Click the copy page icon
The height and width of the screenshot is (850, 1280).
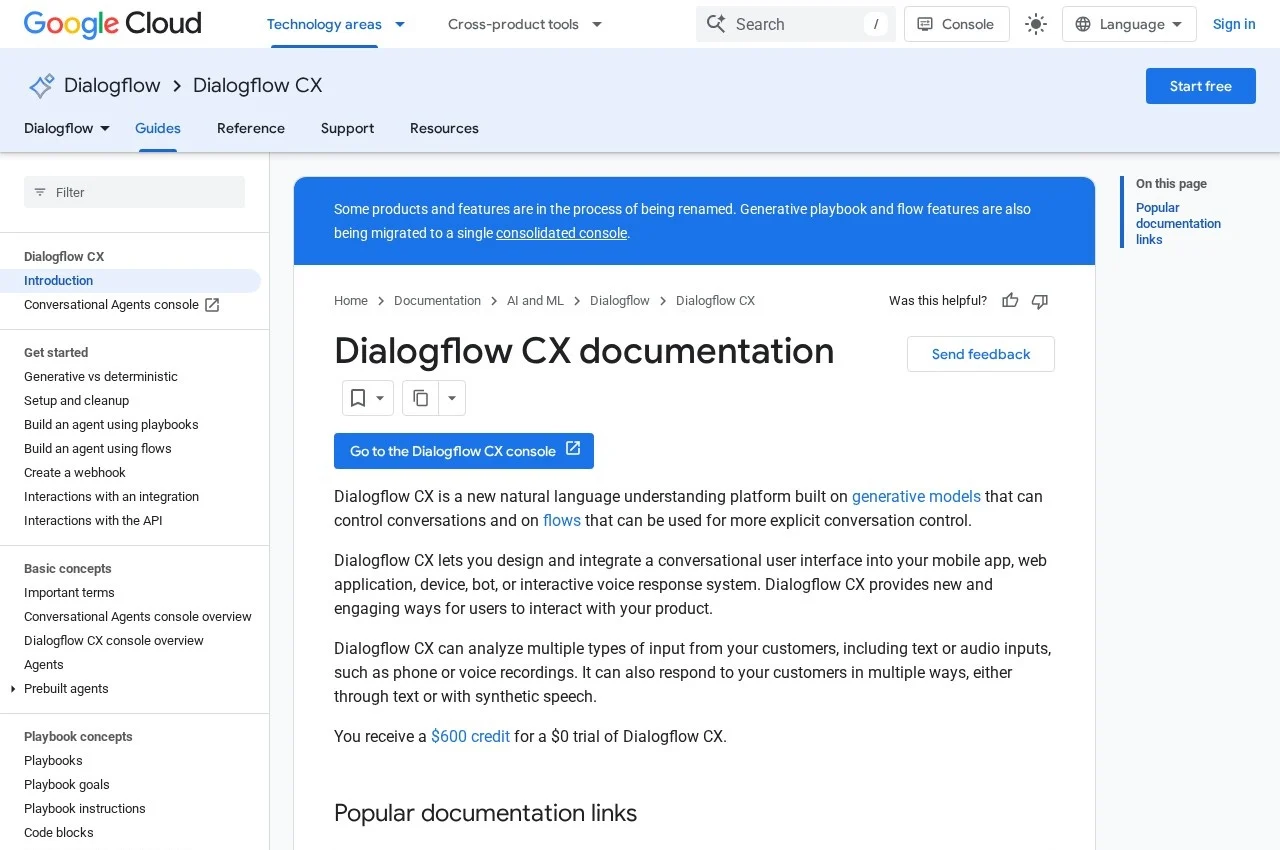(421, 398)
